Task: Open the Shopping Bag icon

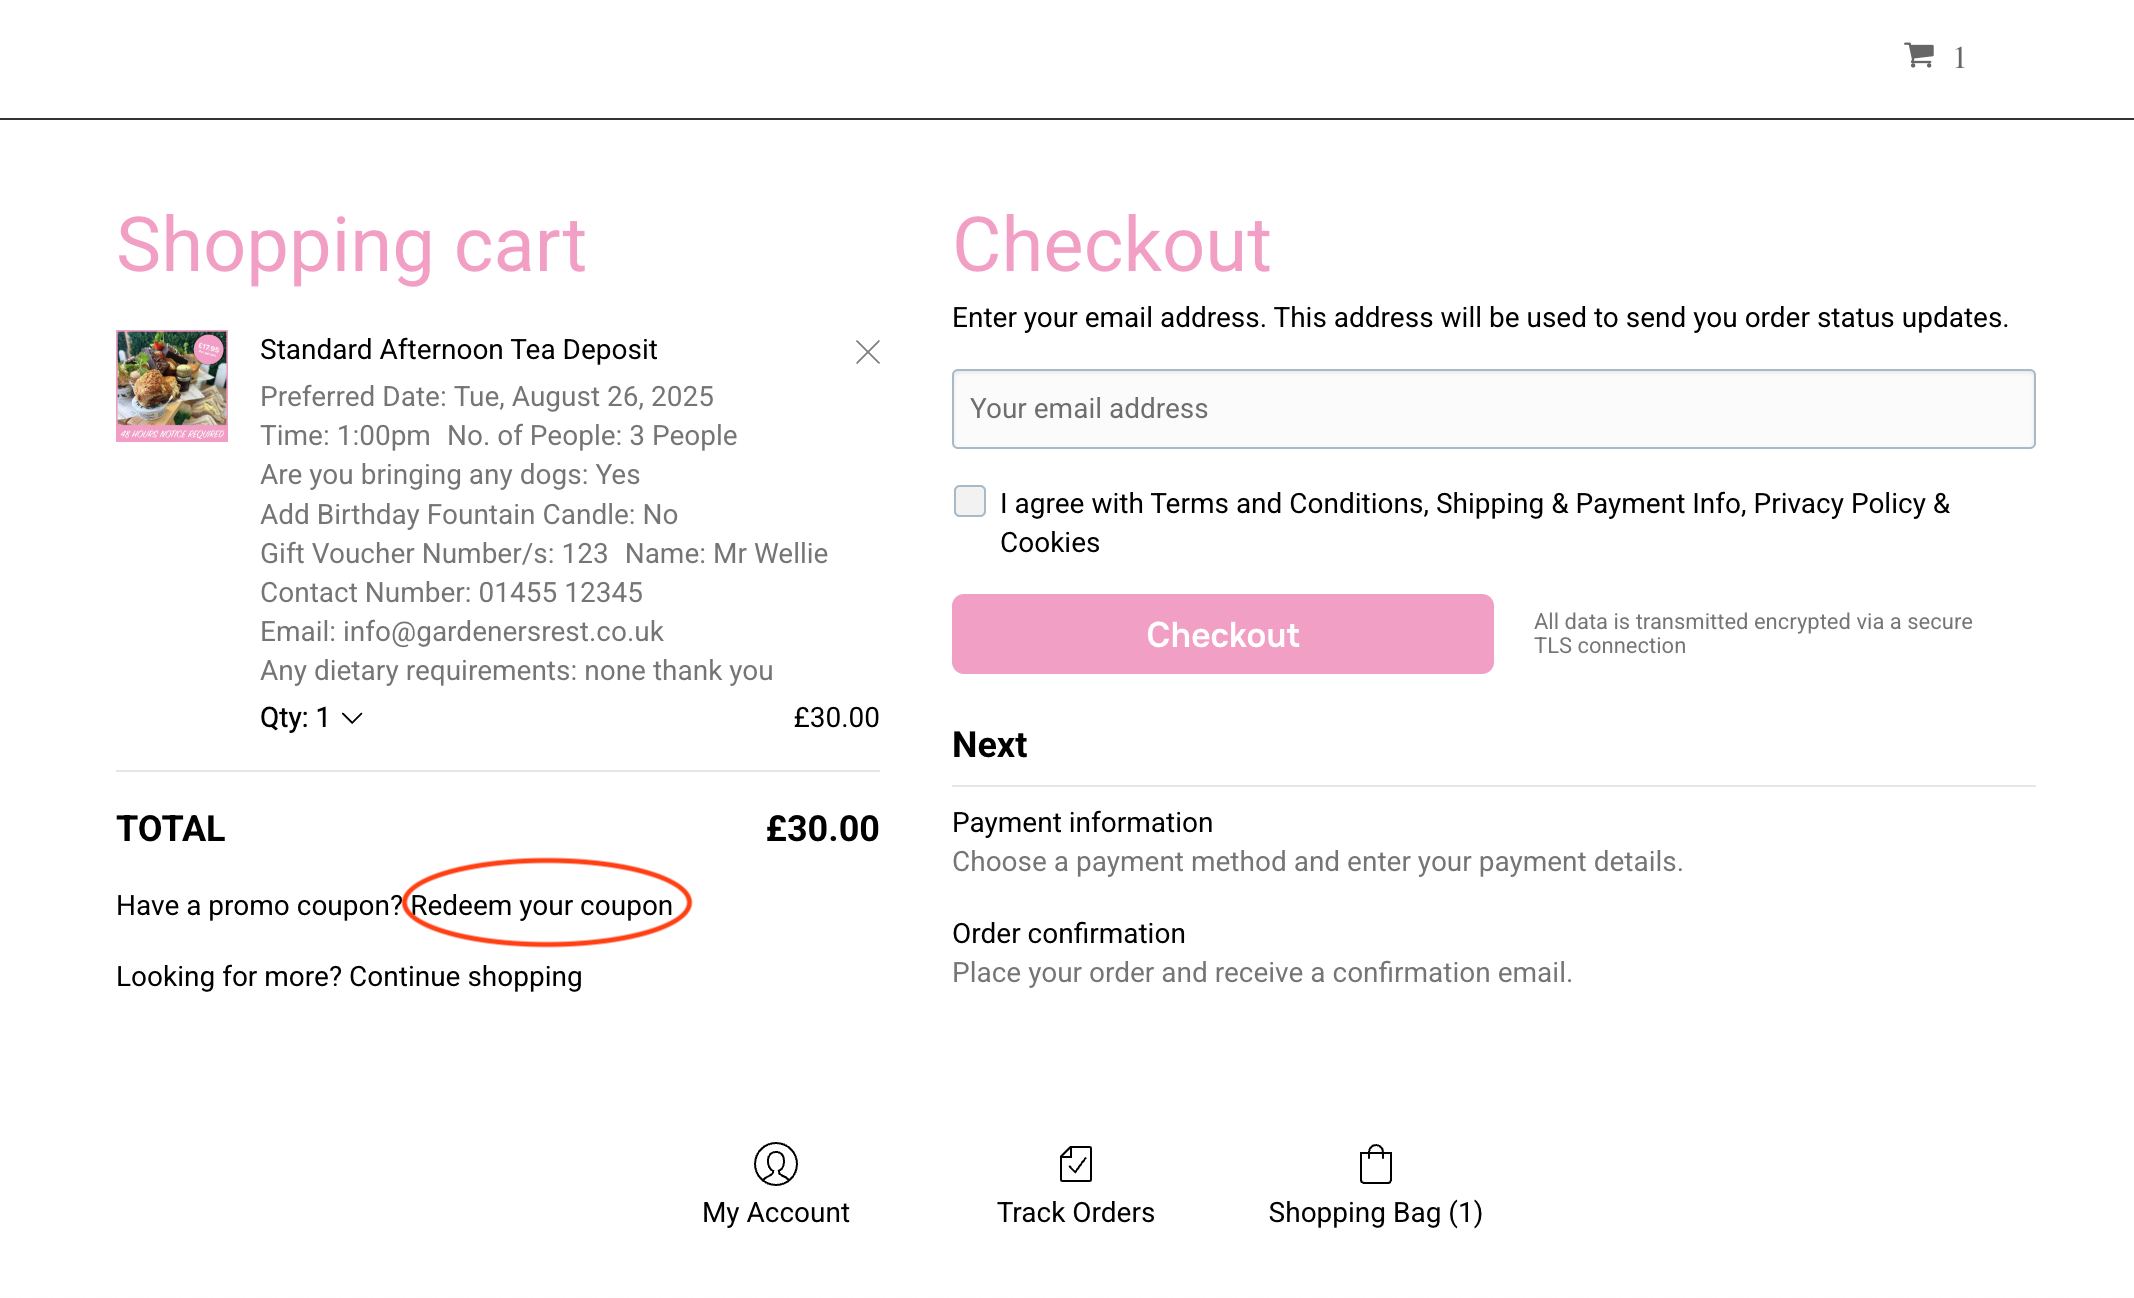Action: click(1376, 1164)
